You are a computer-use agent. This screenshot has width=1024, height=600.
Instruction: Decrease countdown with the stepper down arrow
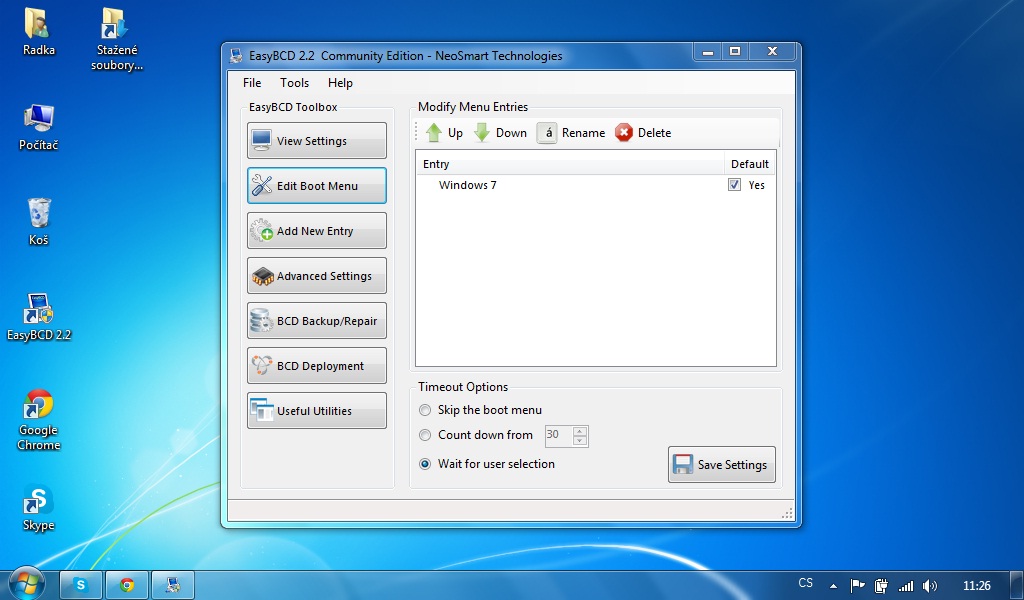tap(580, 441)
